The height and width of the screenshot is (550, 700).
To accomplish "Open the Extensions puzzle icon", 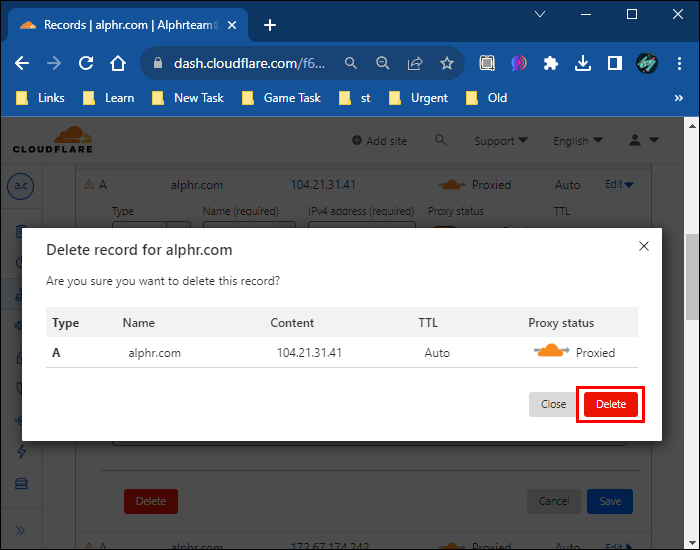I will [551, 63].
